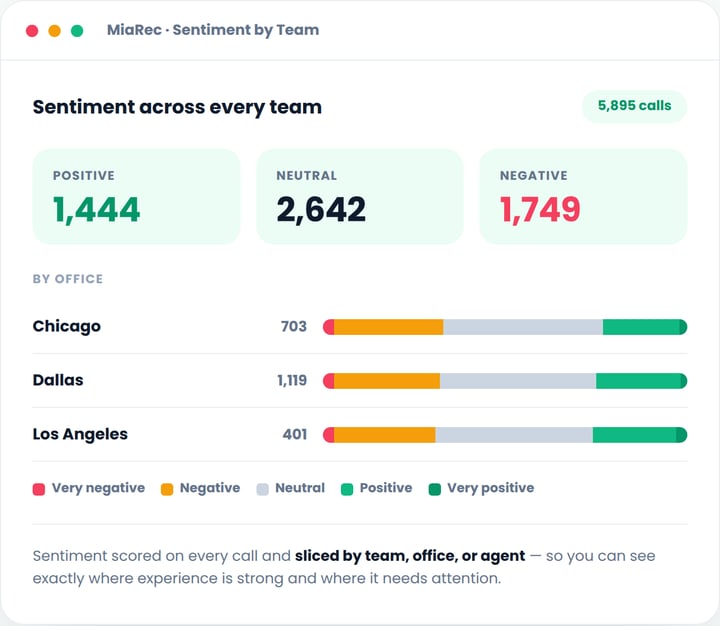
Task: Click bold text 'sliced by team, office, or agent'
Action: click(410, 556)
